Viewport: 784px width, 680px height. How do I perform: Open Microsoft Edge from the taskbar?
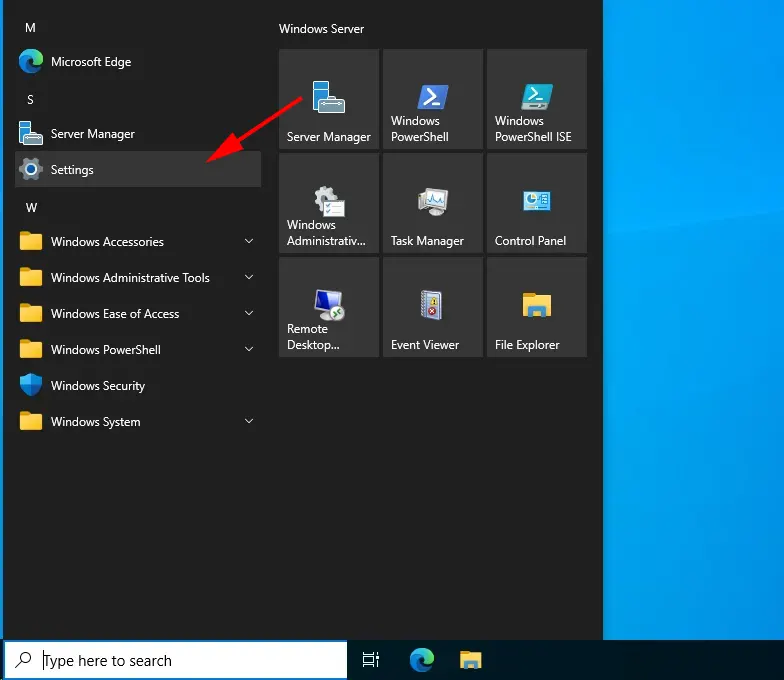tap(422, 660)
